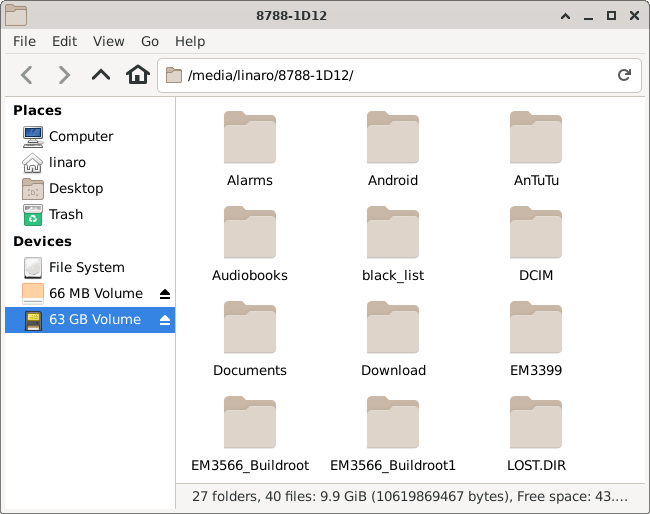Image resolution: width=650 pixels, height=514 pixels.
Task: Select the linaro home place
Action: pyautogui.click(x=67, y=162)
